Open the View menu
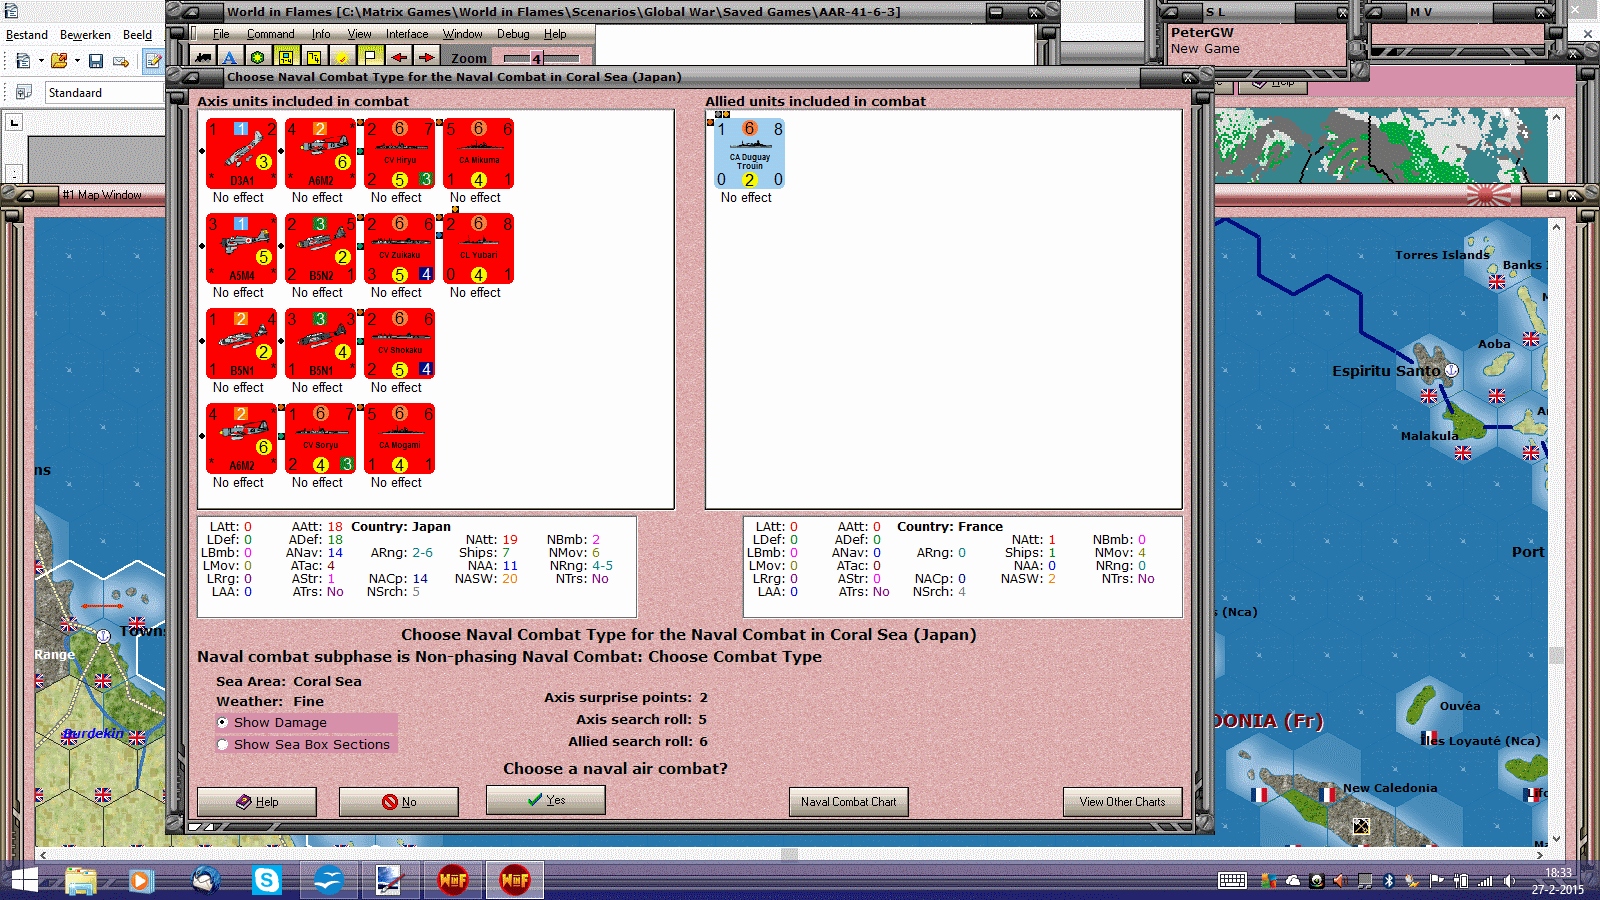1600x900 pixels. 359,34
